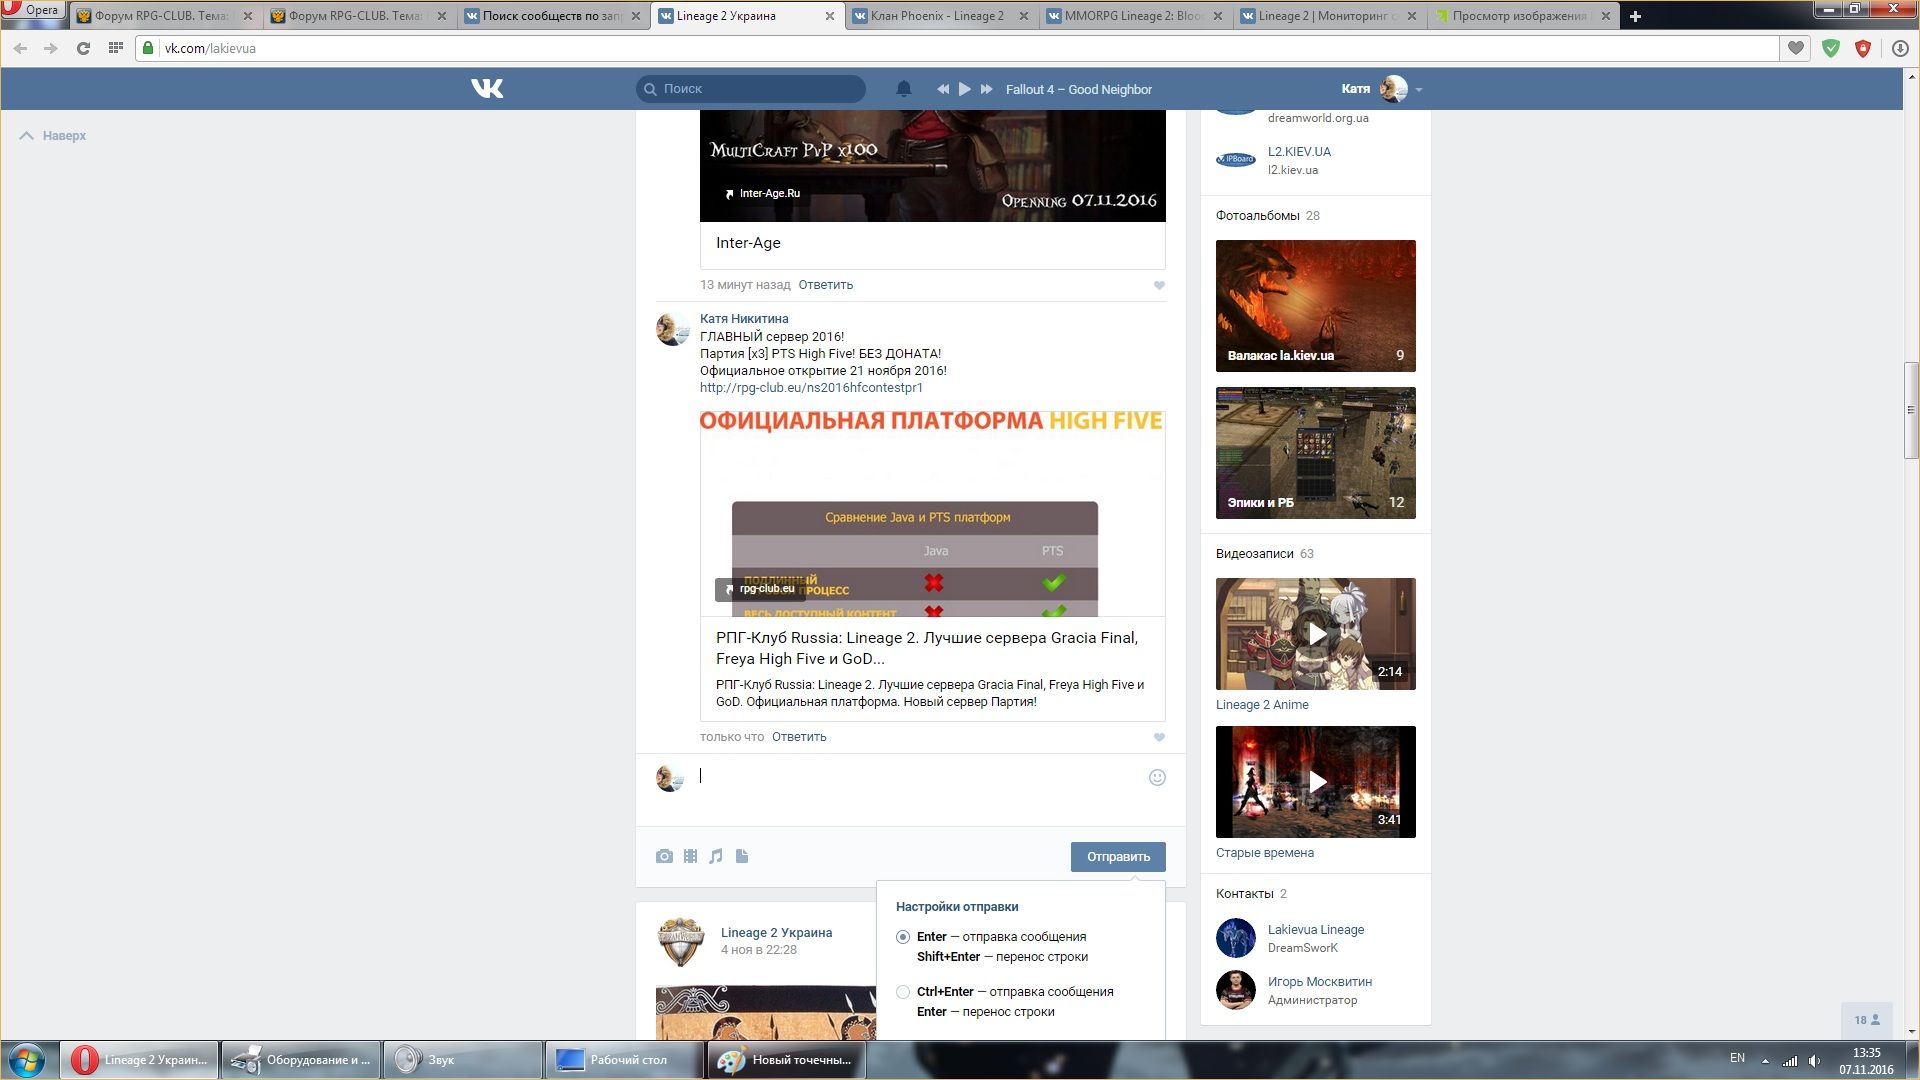Attach a document via the file icon
Viewport: 1920px width, 1080px height.
click(x=742, y=856)
